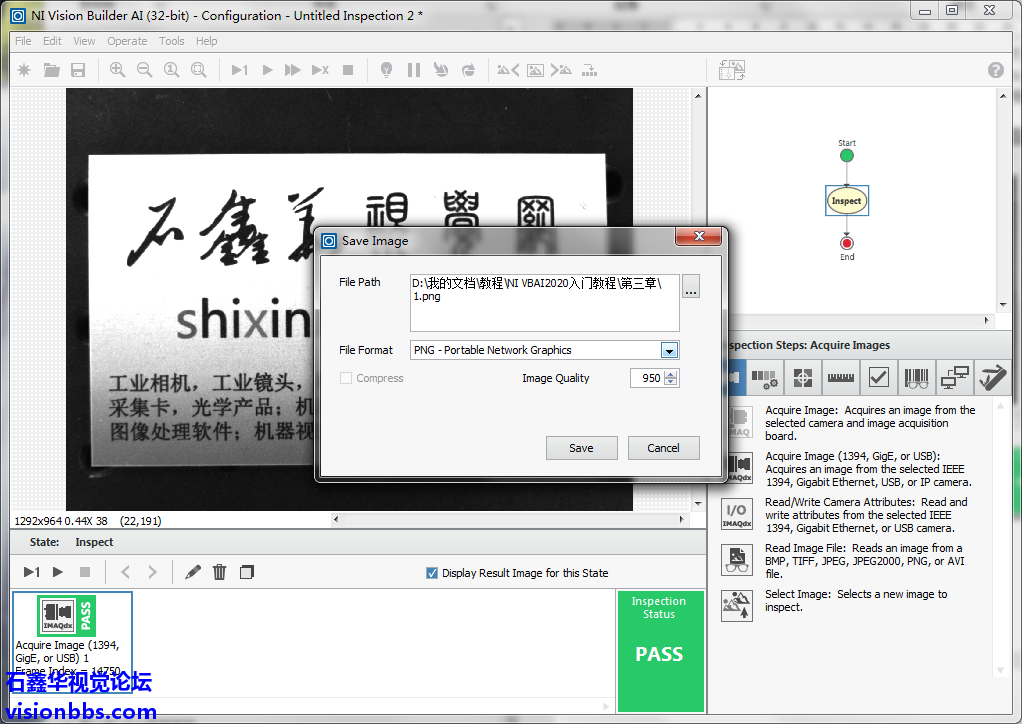Expand the File Format dropdown
1022x724 pixels.
pyautogui.click(x=670, y=351)
